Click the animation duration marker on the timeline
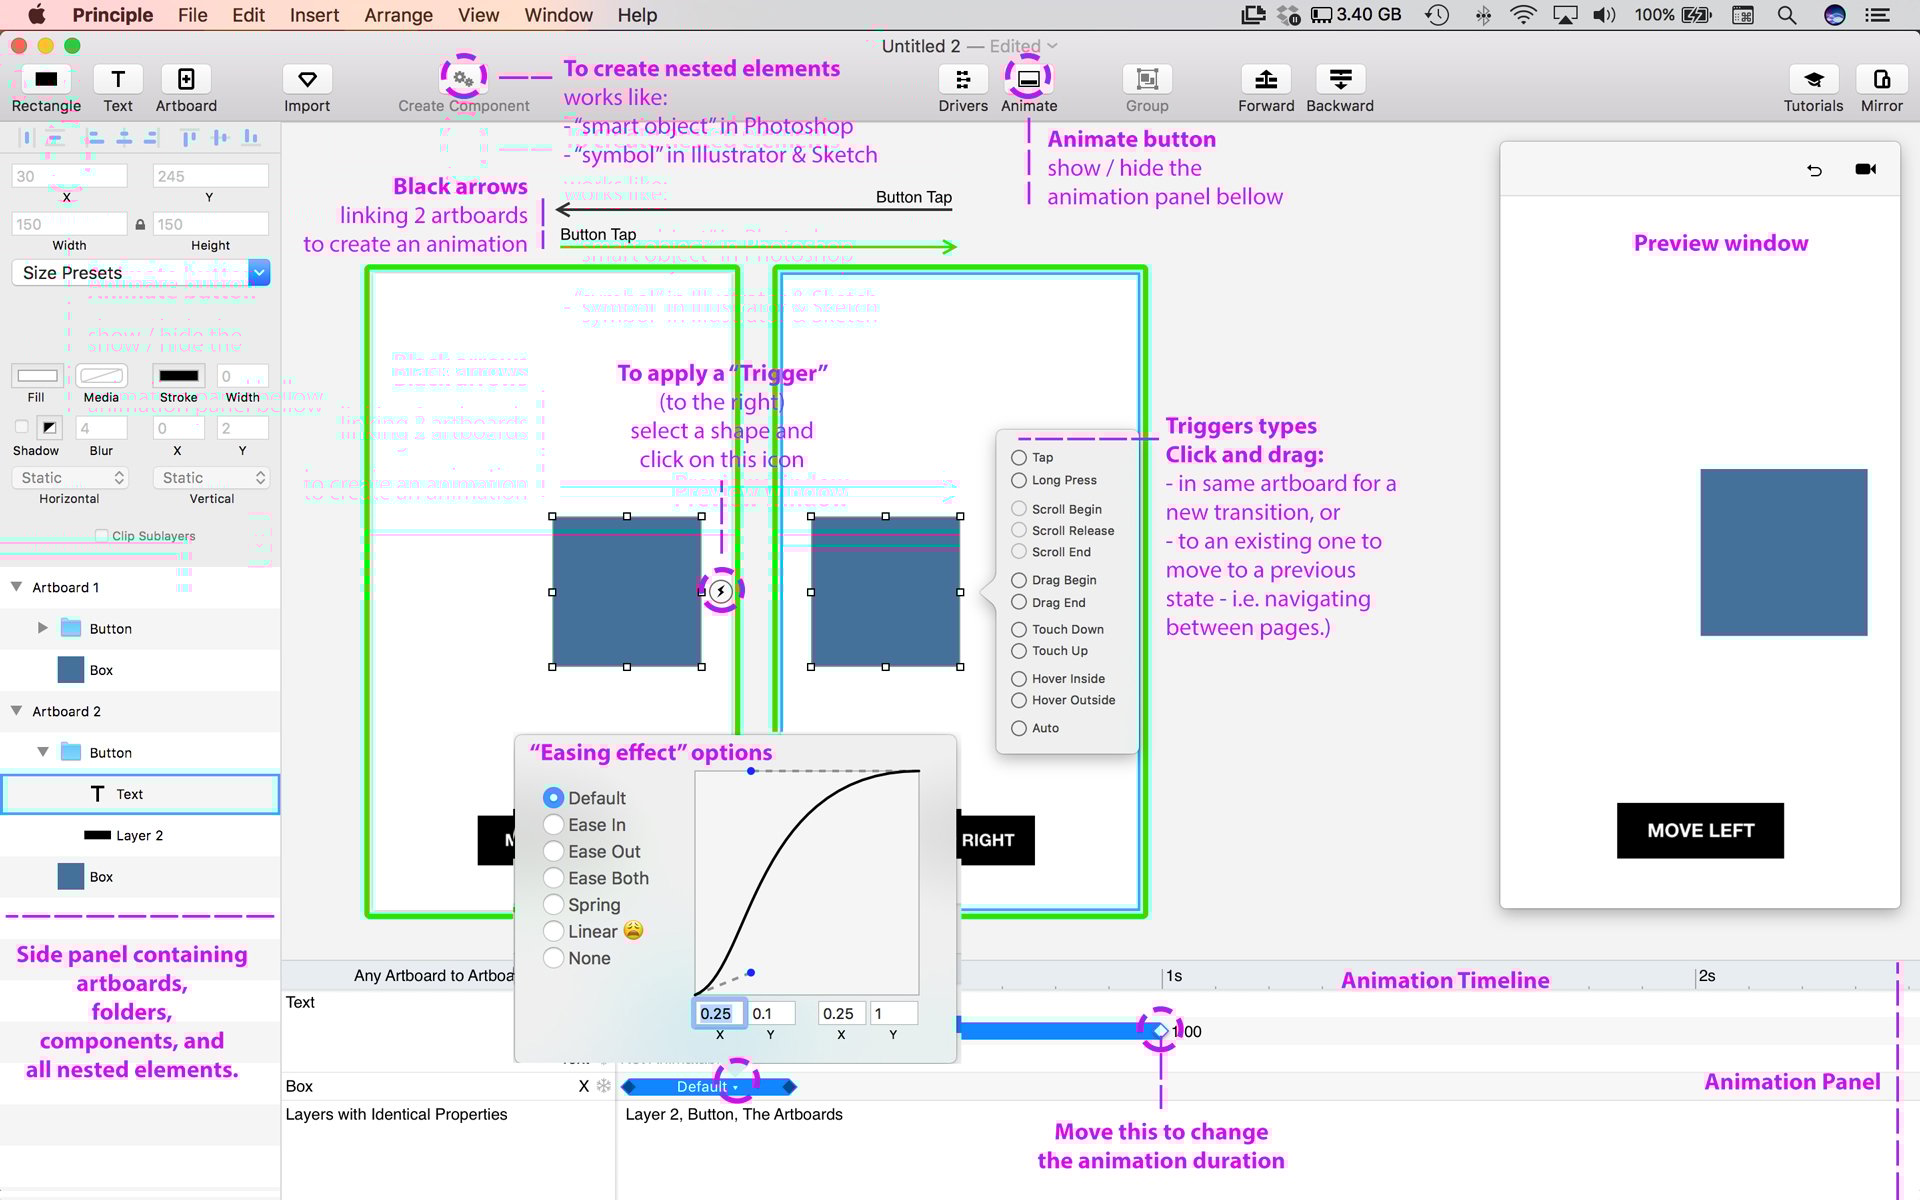The height and width of the screenshot is (1200, 1920). click(x=1159, y=1030)
